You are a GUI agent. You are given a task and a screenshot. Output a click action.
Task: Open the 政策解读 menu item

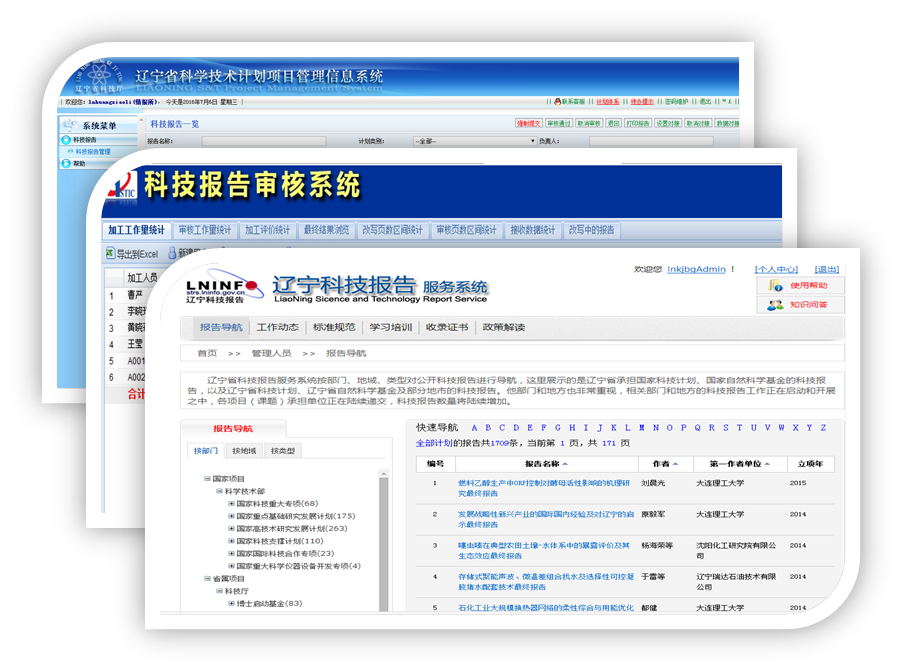click(503, 327)
